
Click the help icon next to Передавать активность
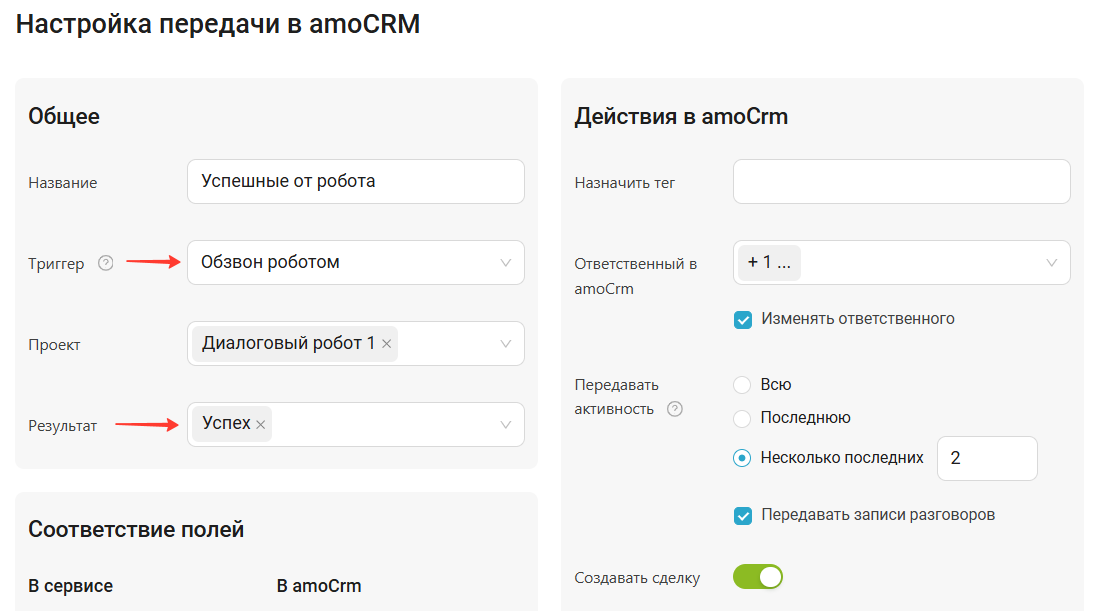pos(674,409)
